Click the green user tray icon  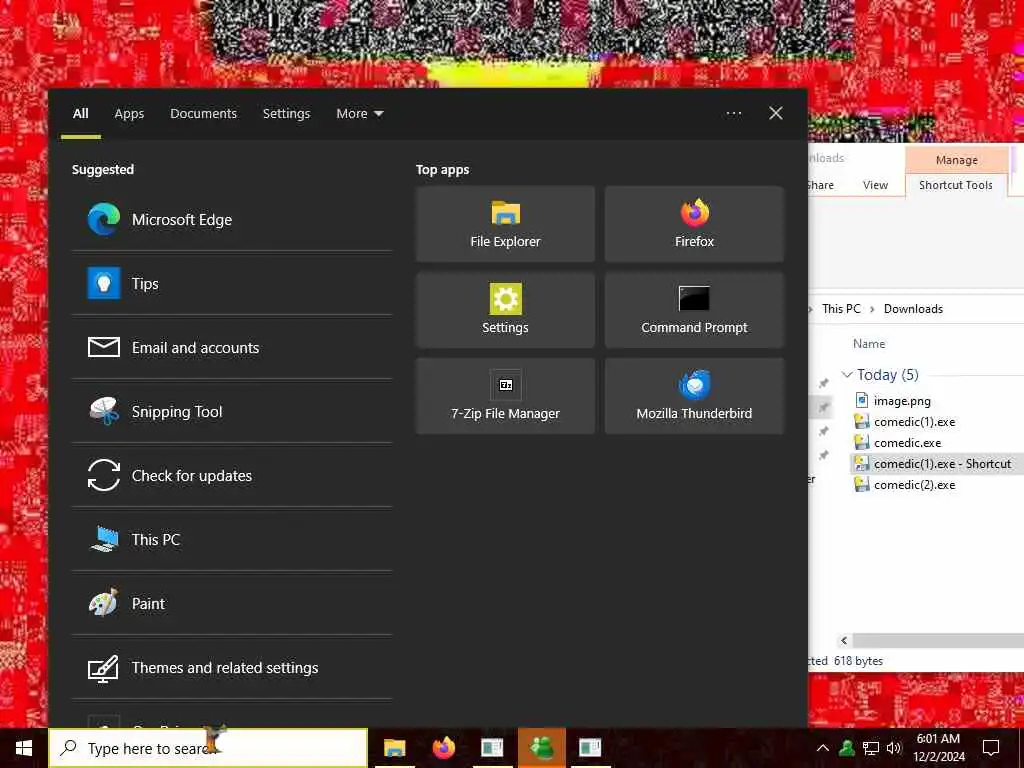pos(847,748)
